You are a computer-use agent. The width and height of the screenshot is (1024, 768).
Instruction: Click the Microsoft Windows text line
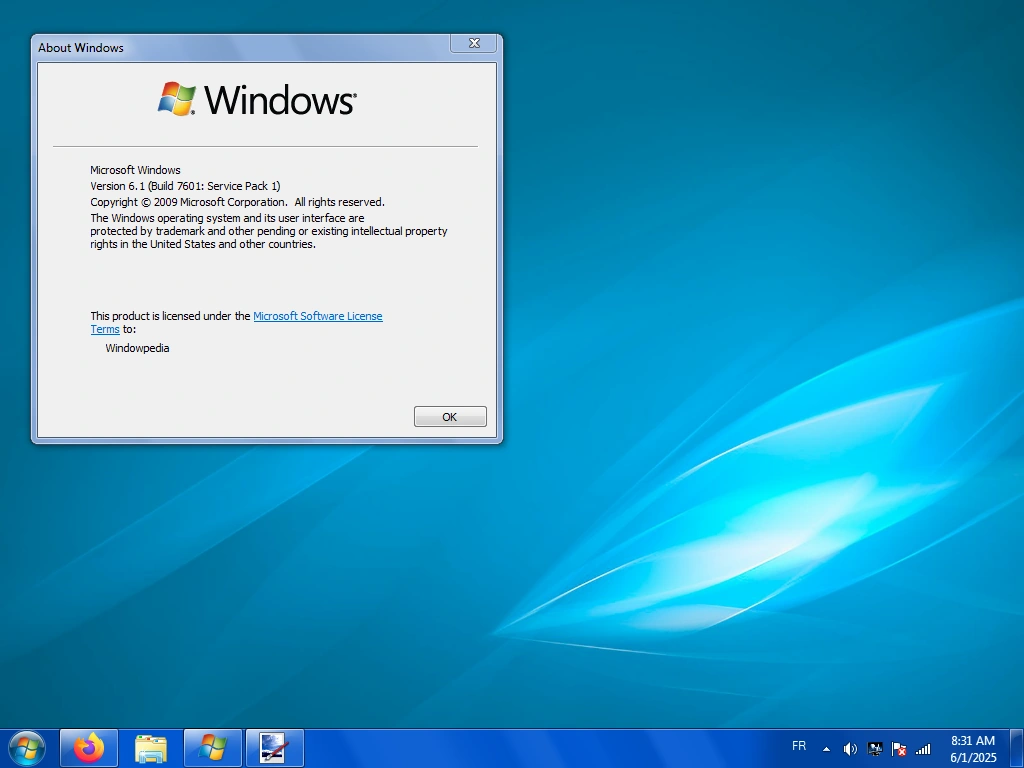coord(135,170)
